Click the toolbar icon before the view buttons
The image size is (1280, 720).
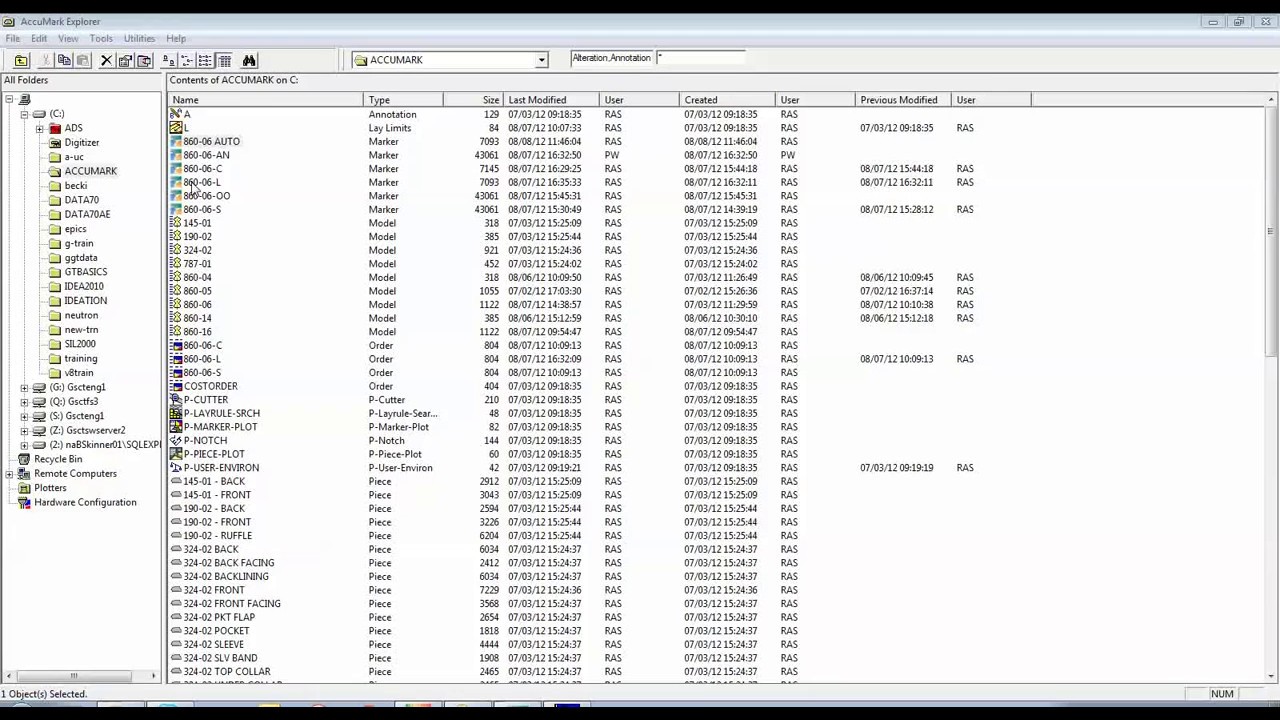click(x=144, y=61)
